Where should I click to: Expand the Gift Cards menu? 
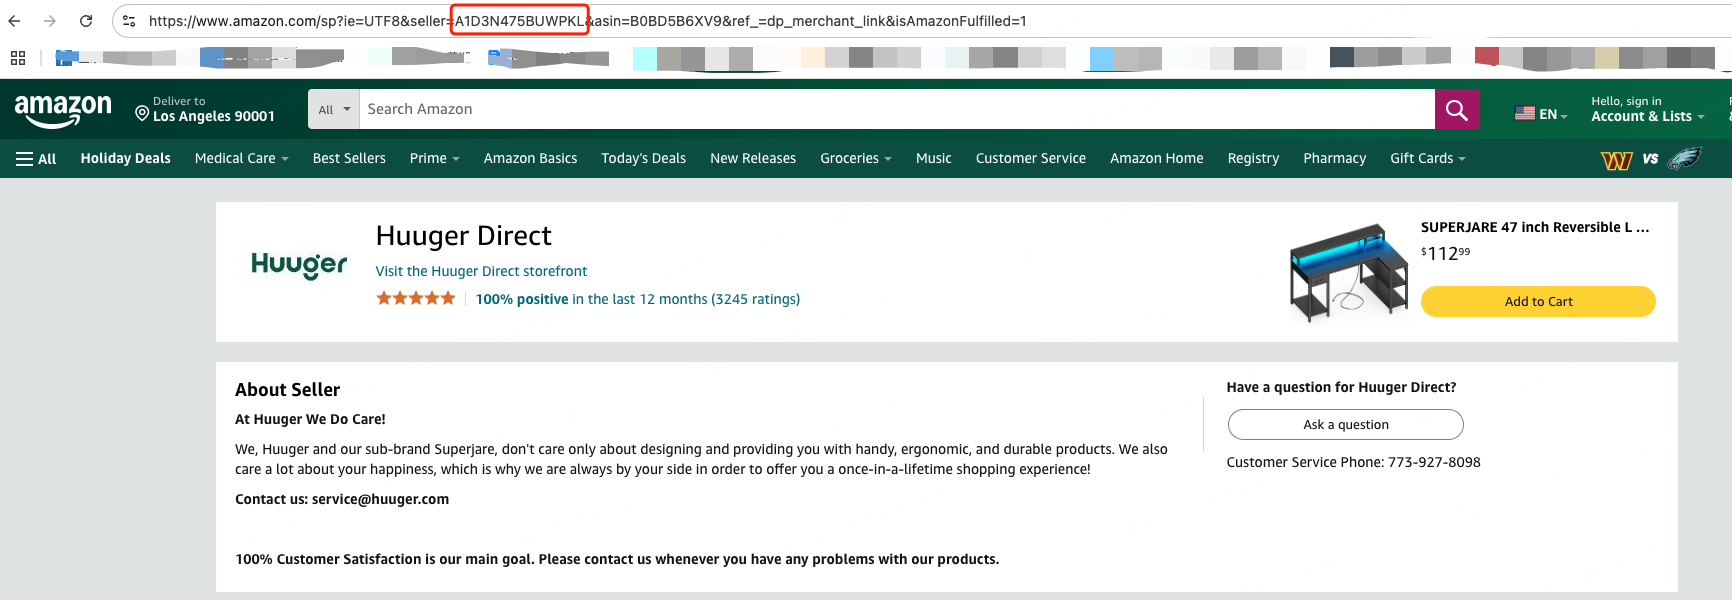pyautogui.click(x=1427, y=158)
